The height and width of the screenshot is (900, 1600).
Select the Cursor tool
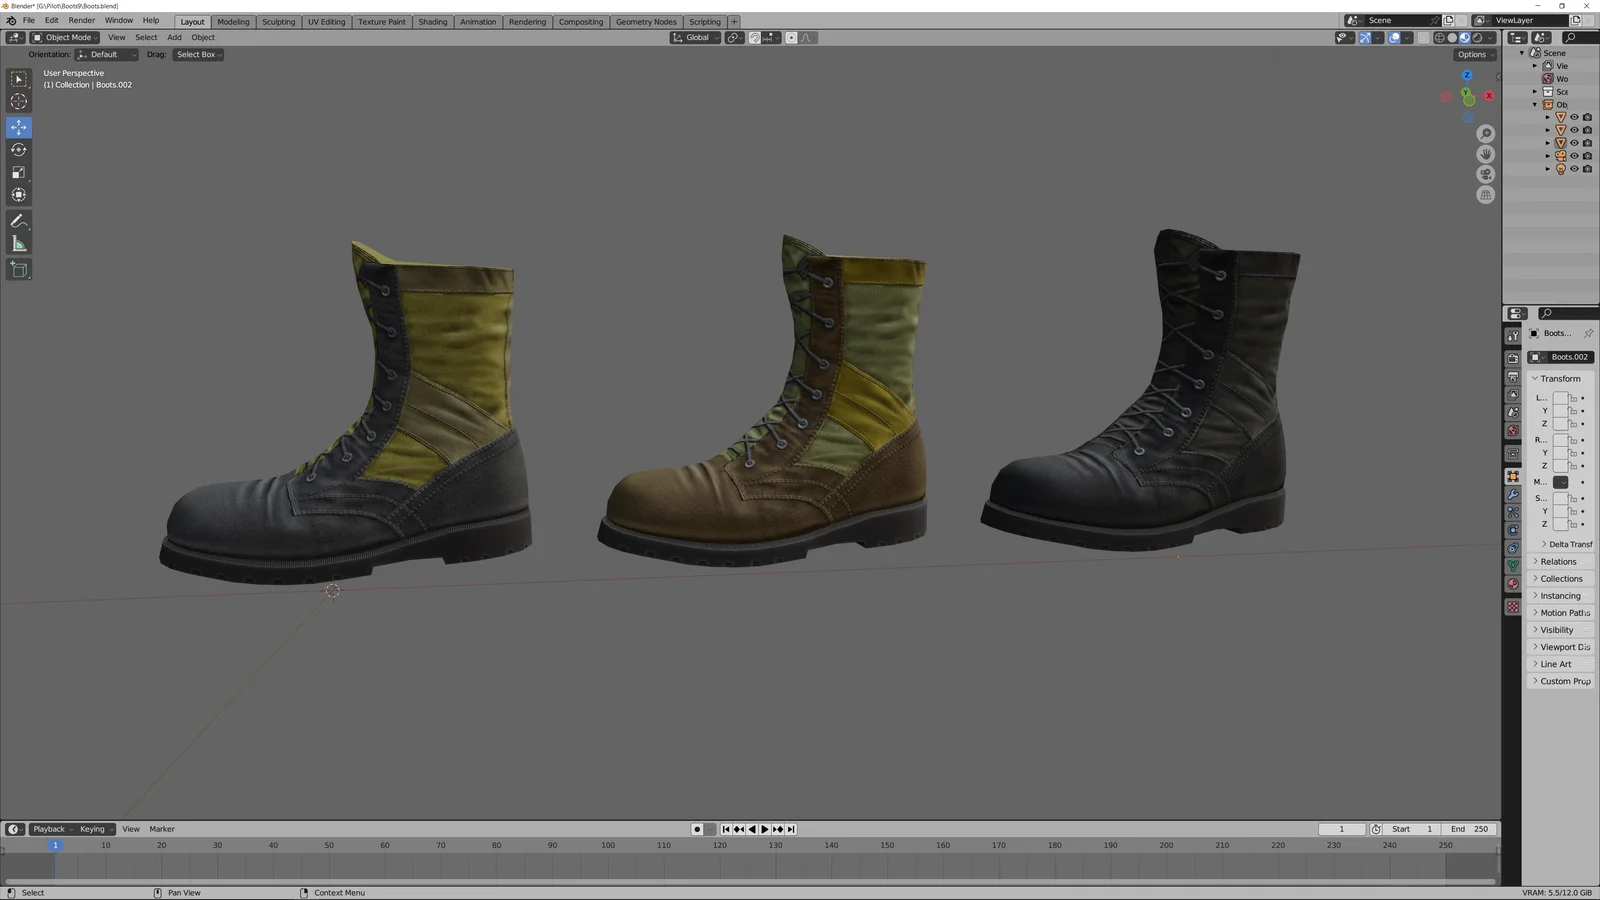18,101
